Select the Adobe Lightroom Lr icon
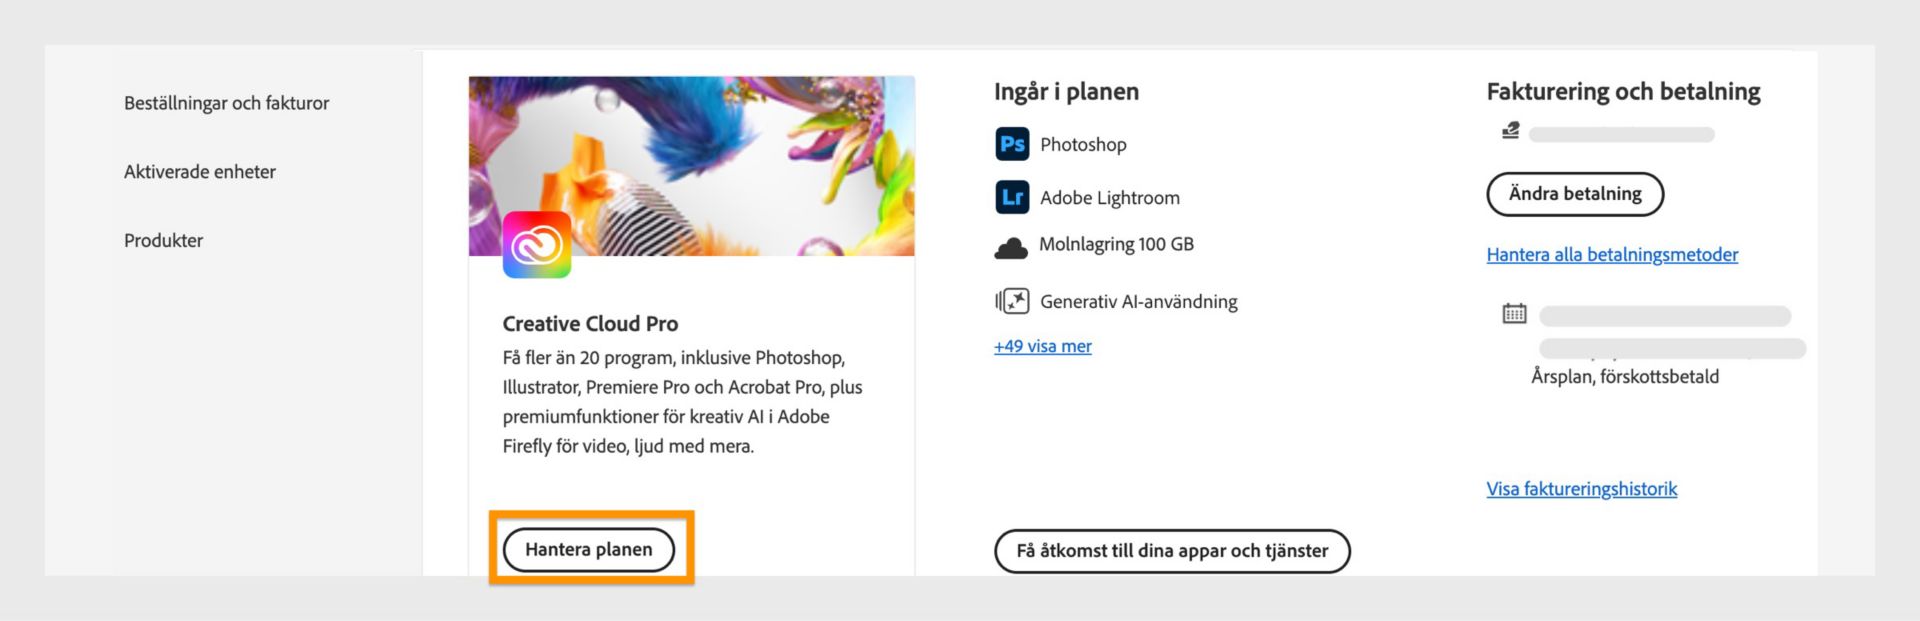The image size is (1920, 621). 1011,197
